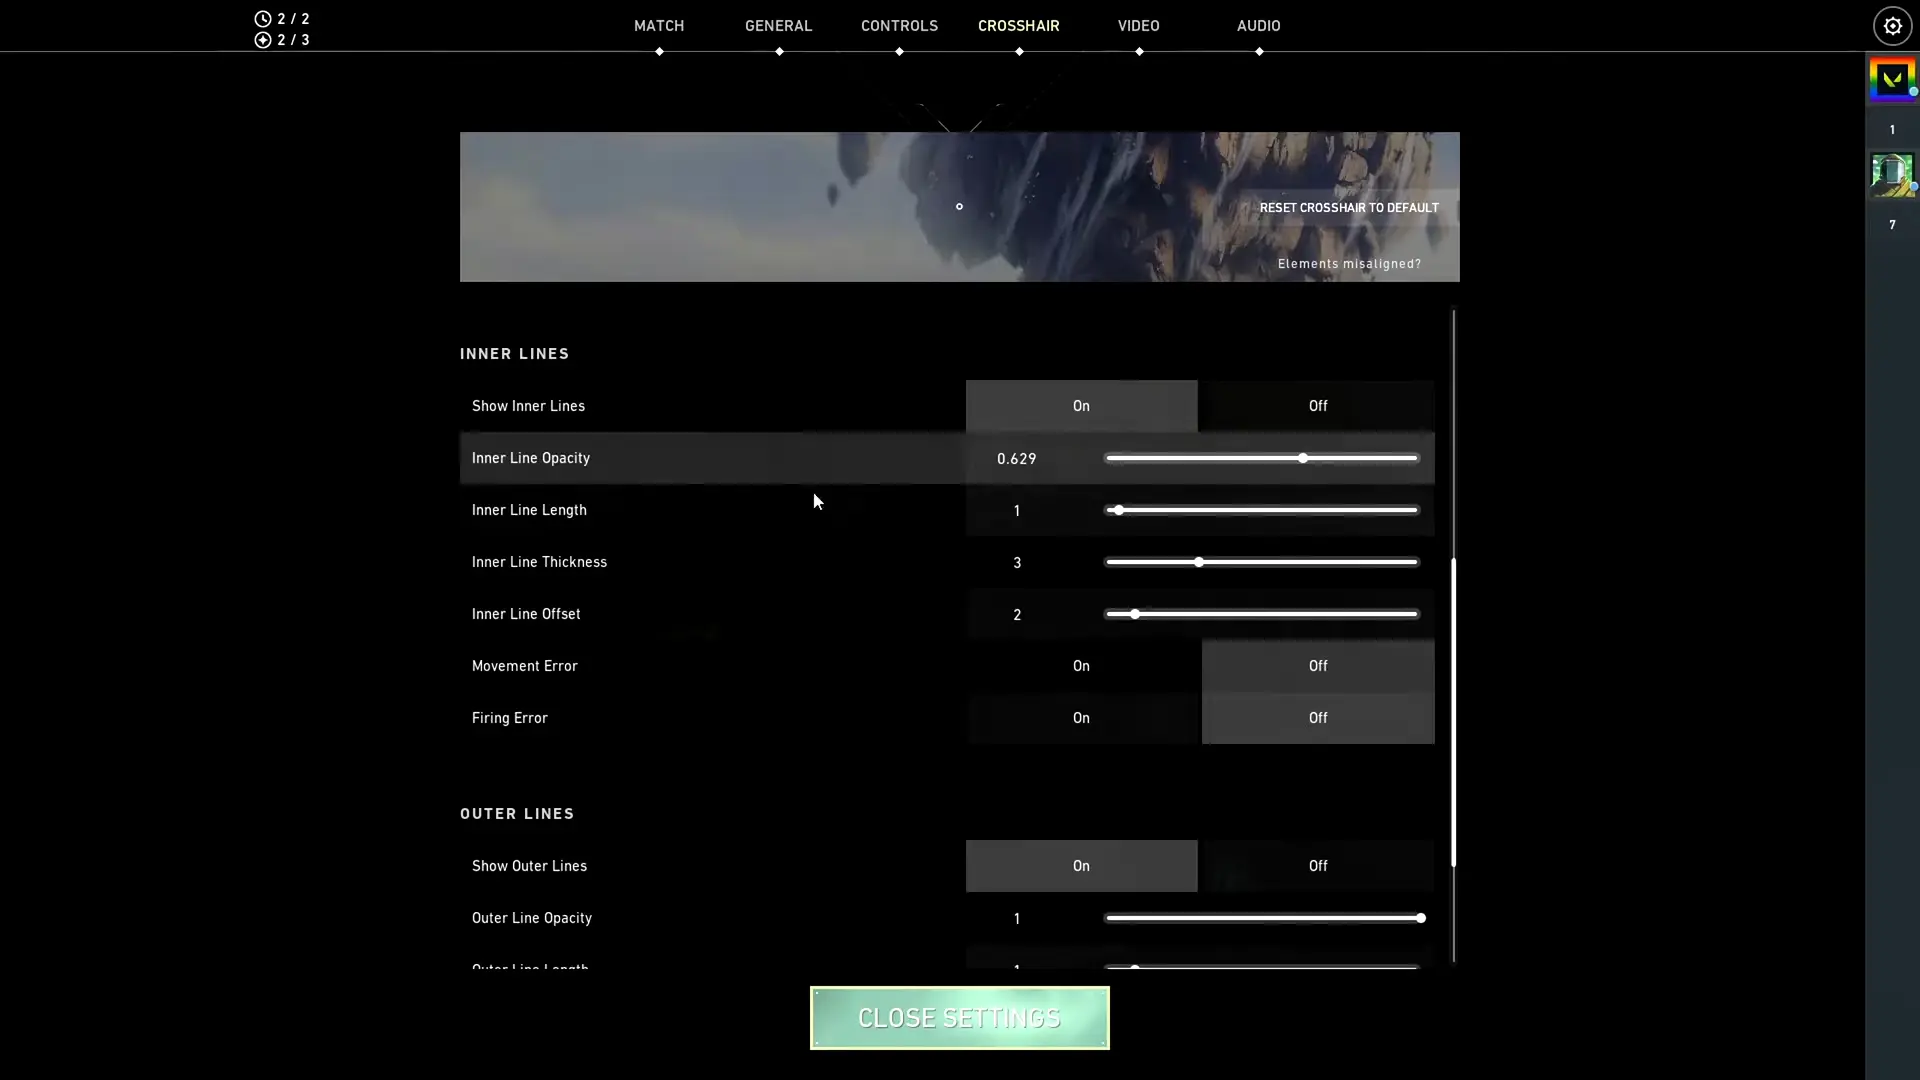Open the settings gear icon
The width and height of the screenshot is (1920, 1080).
click(x=1891, y=26)
